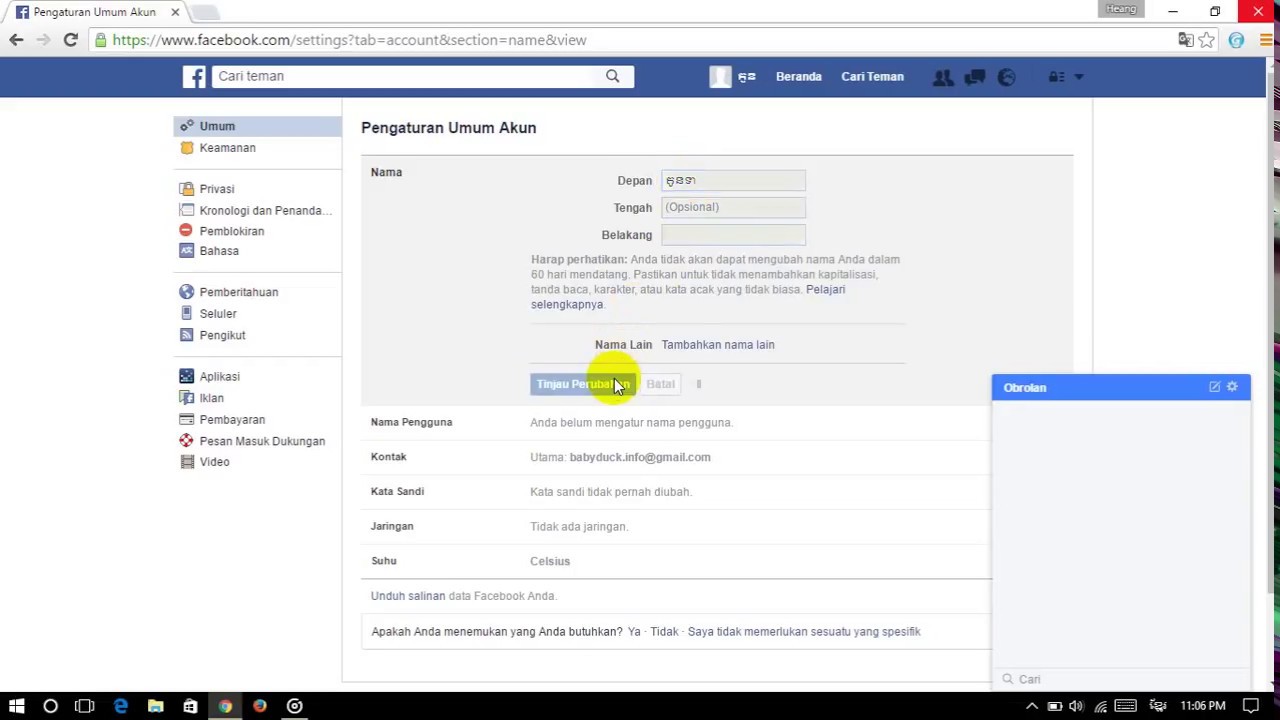Open Keamanan settings section
1280x720 pixels.
point(227,148)
